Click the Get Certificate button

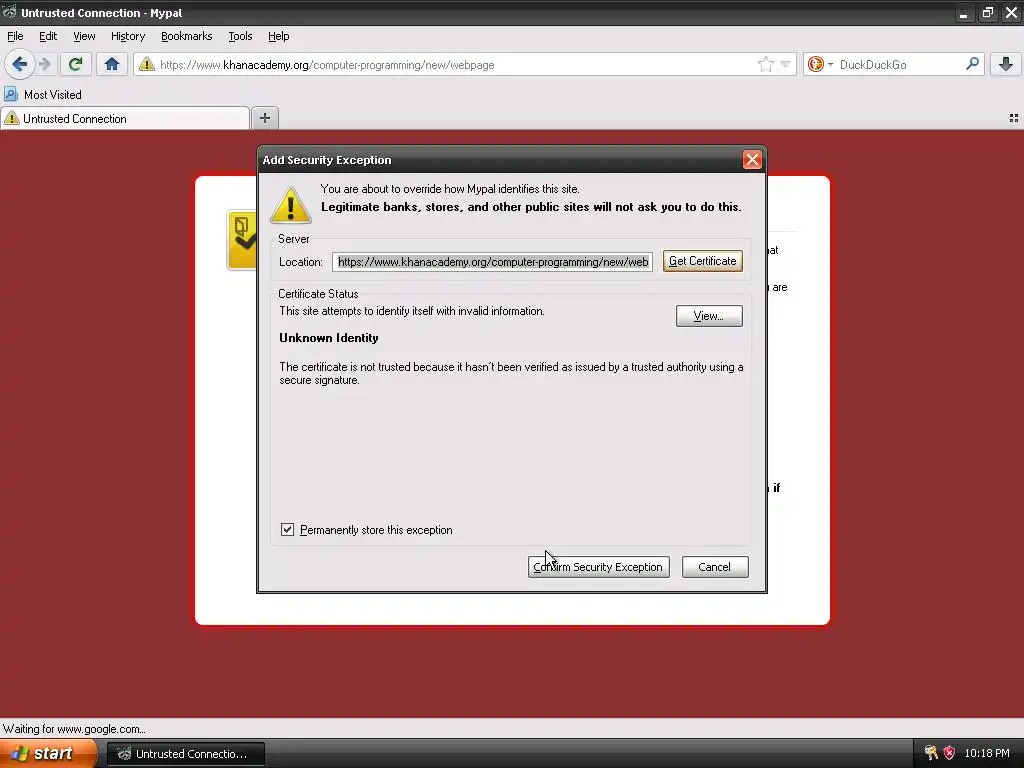703,261
